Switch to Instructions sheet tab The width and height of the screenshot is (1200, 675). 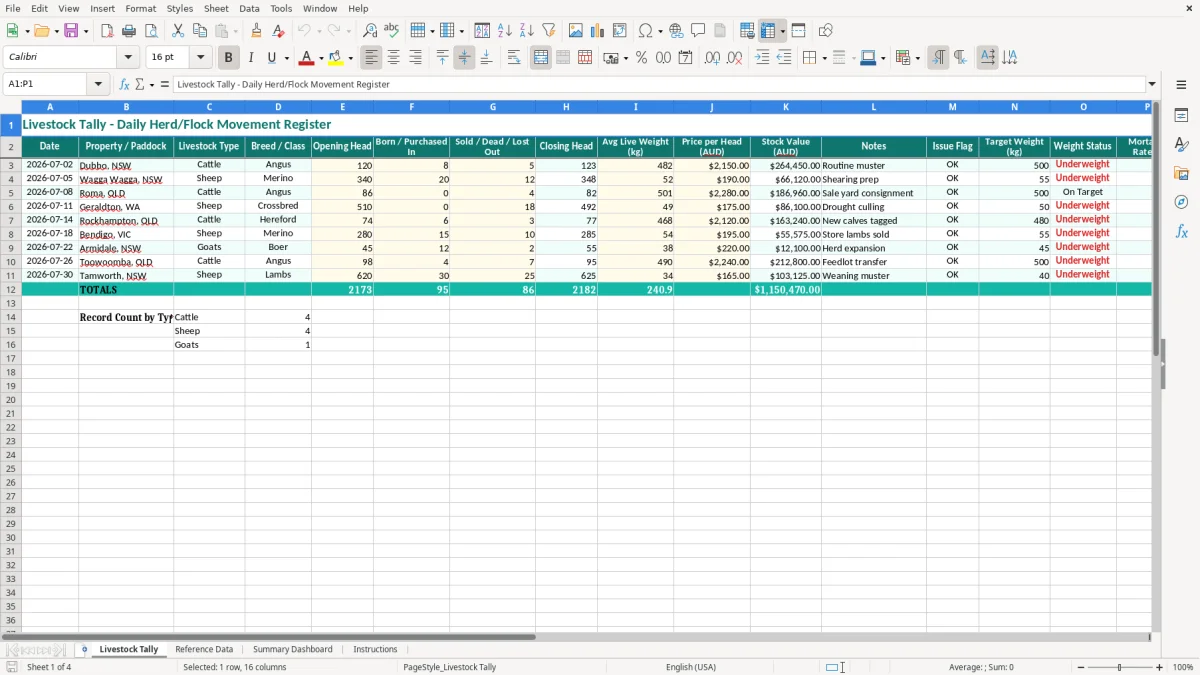click(375, 649)
